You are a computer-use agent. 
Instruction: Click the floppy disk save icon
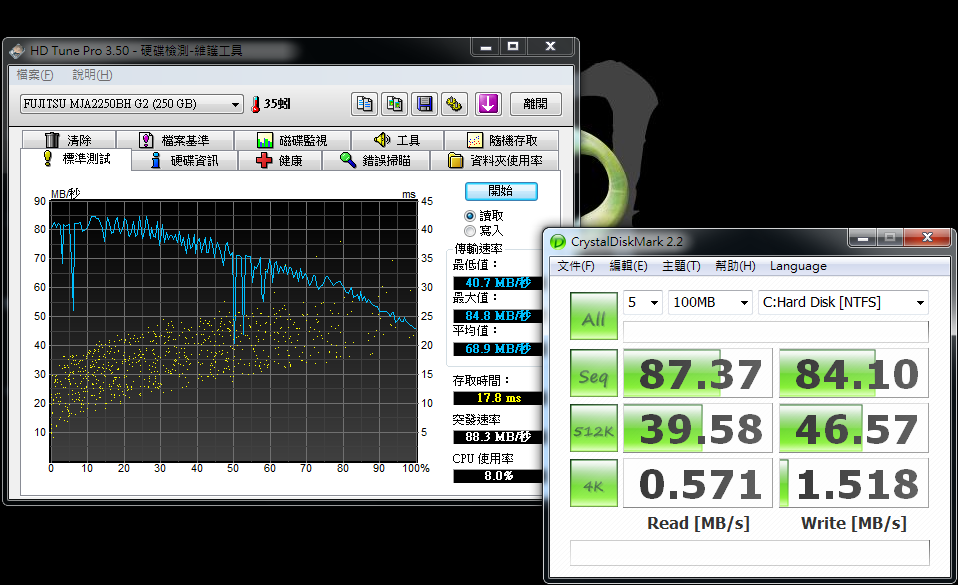425,104
